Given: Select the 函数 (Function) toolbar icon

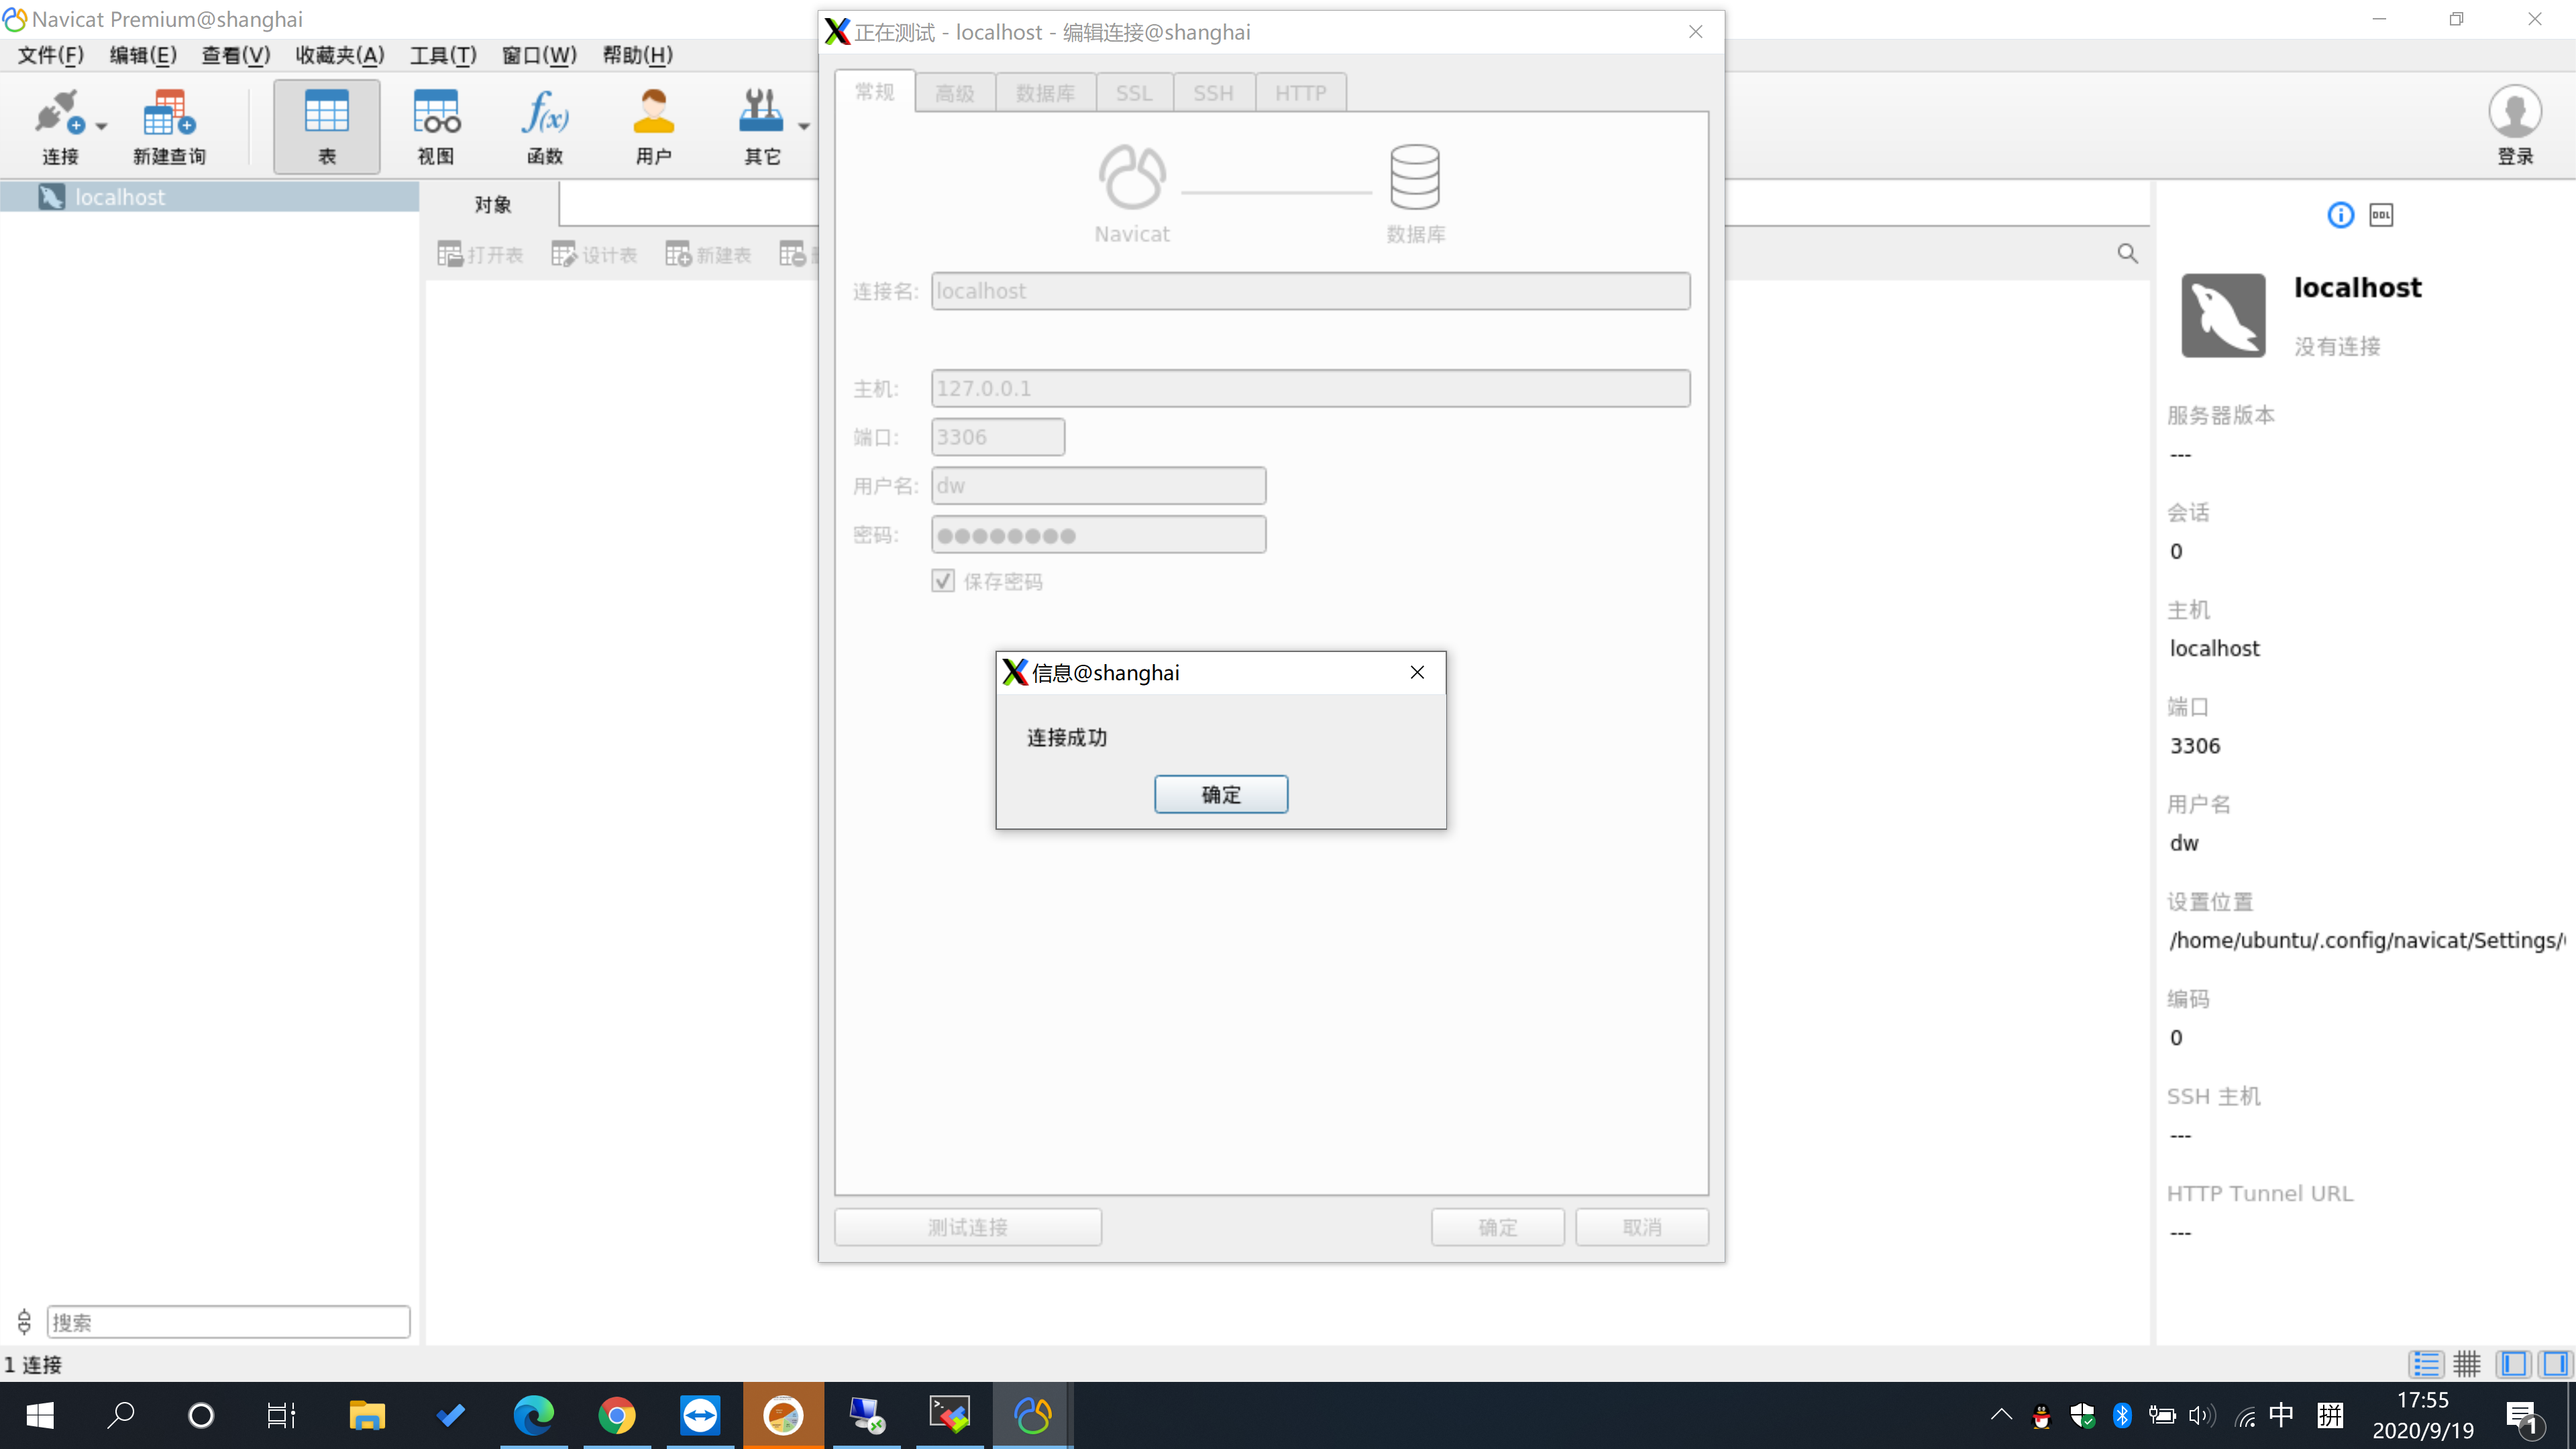Looking at the screenshot, I should 545,126.
